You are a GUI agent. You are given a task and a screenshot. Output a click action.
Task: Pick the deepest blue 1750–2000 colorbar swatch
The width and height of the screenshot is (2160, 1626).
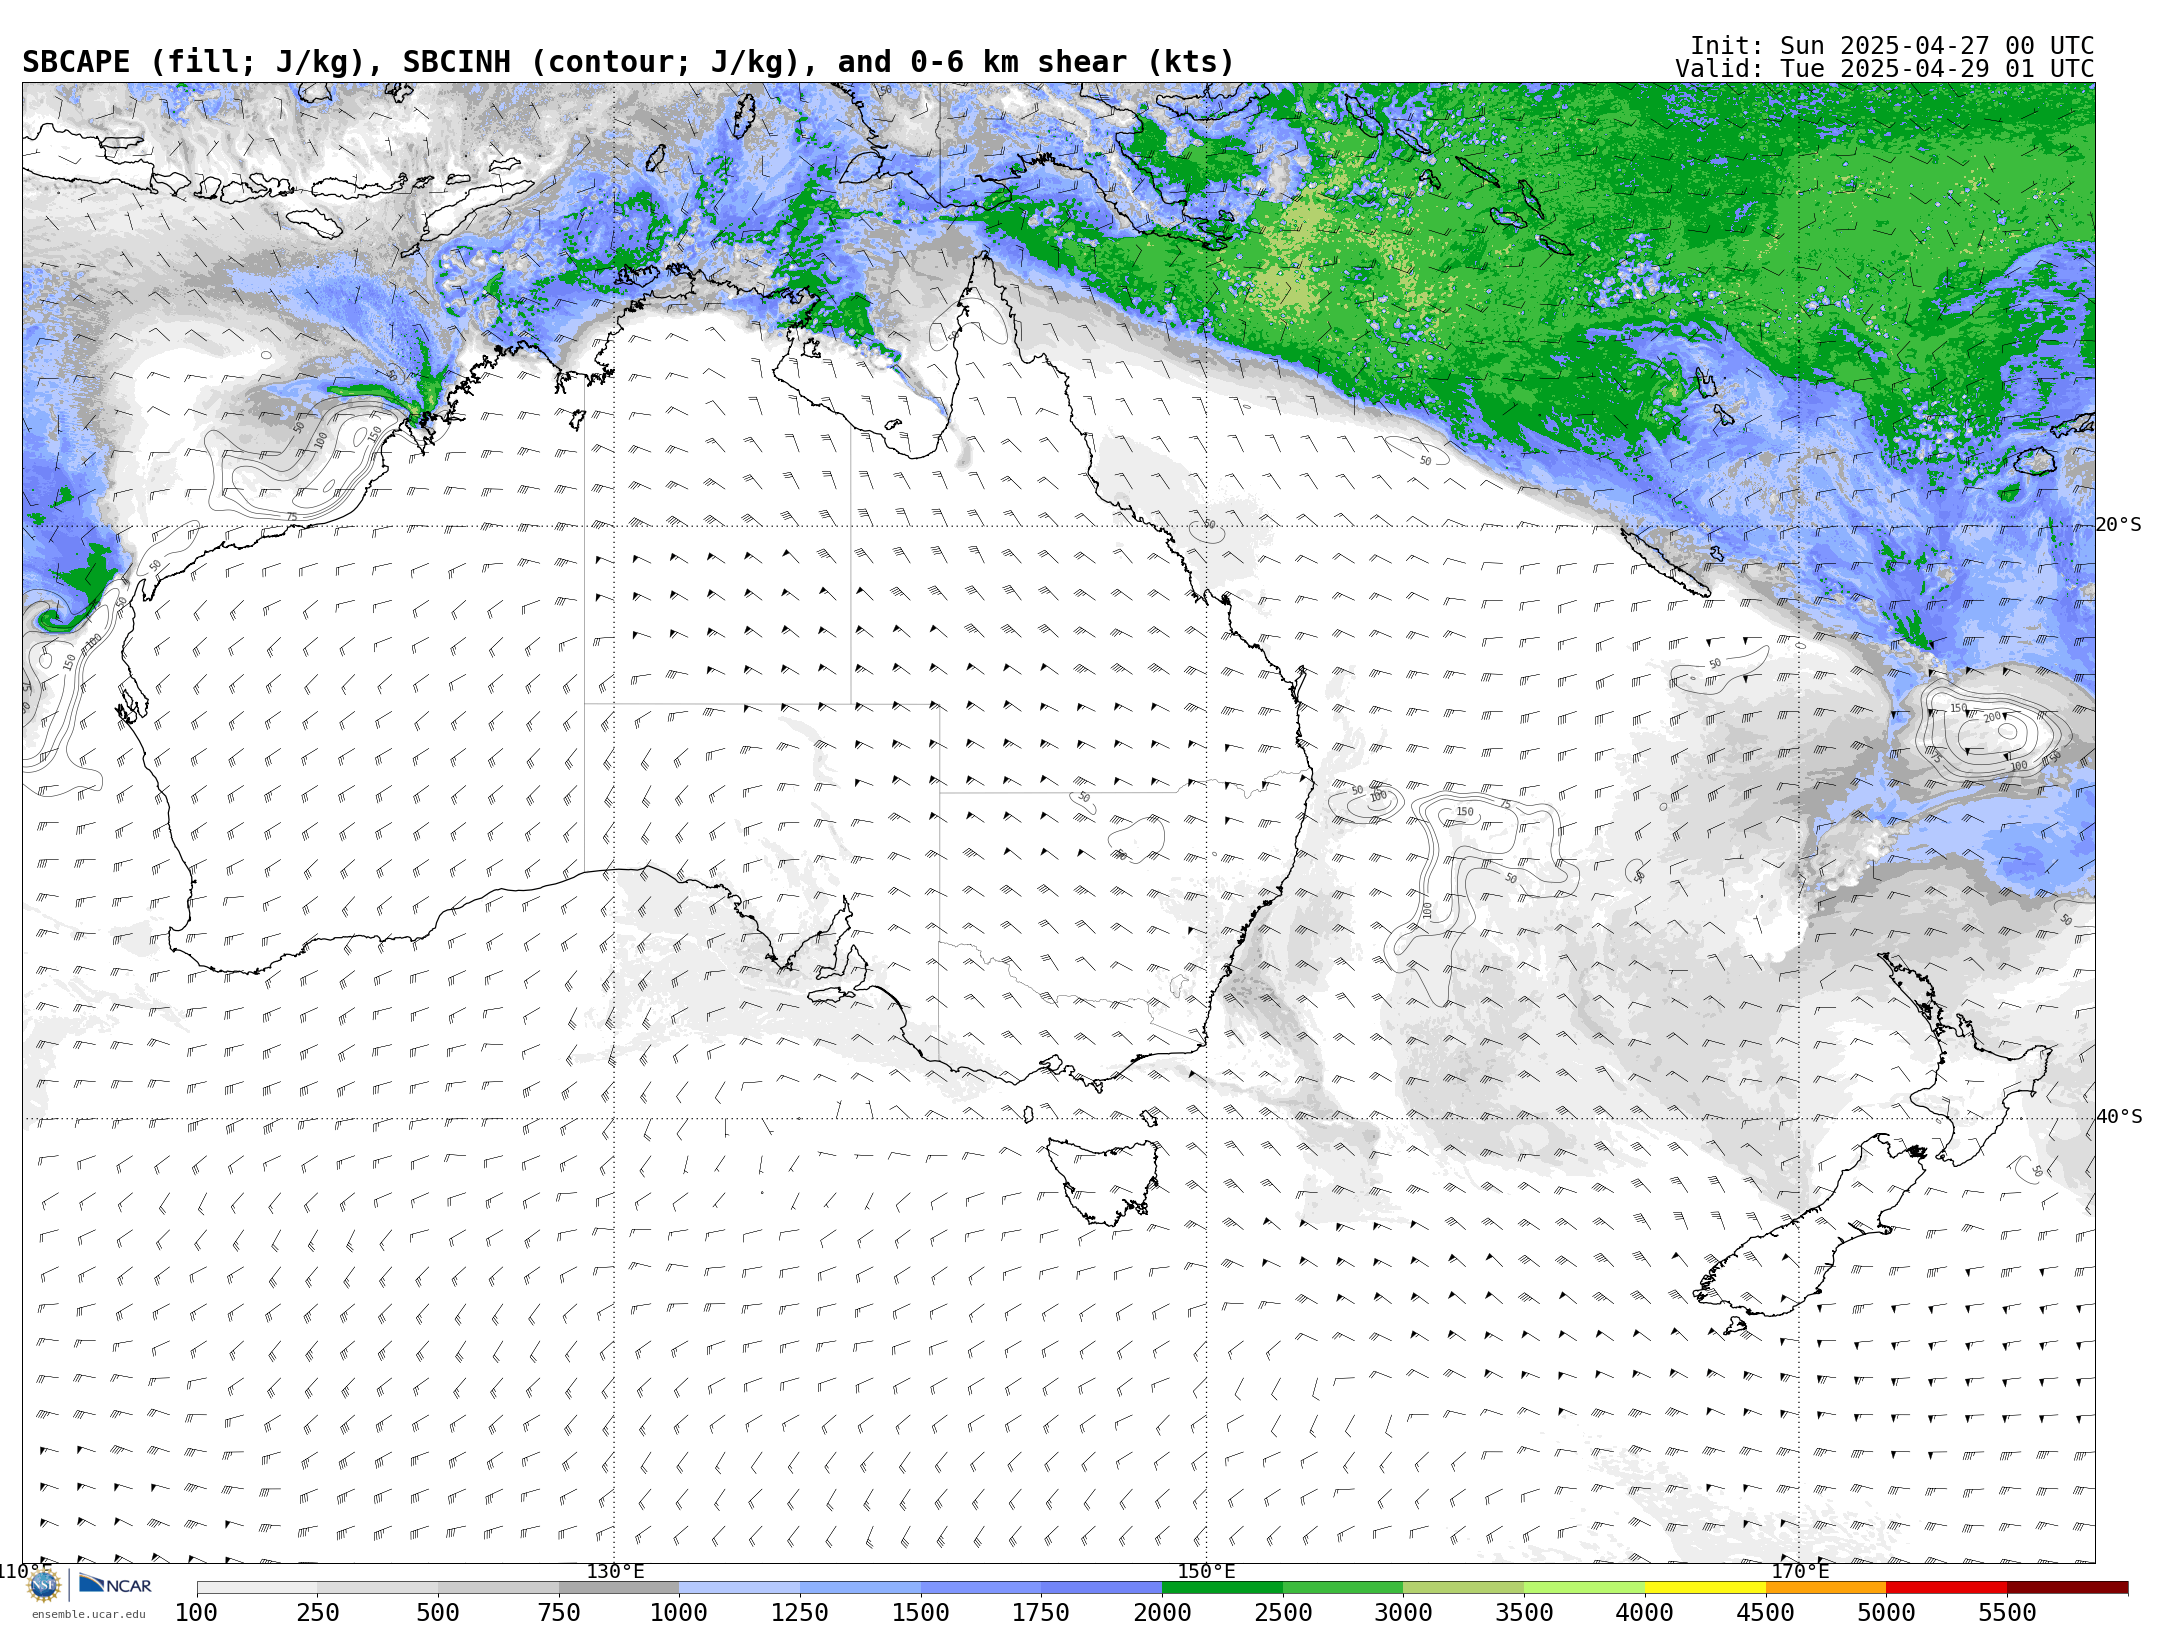point(1101,1588)
